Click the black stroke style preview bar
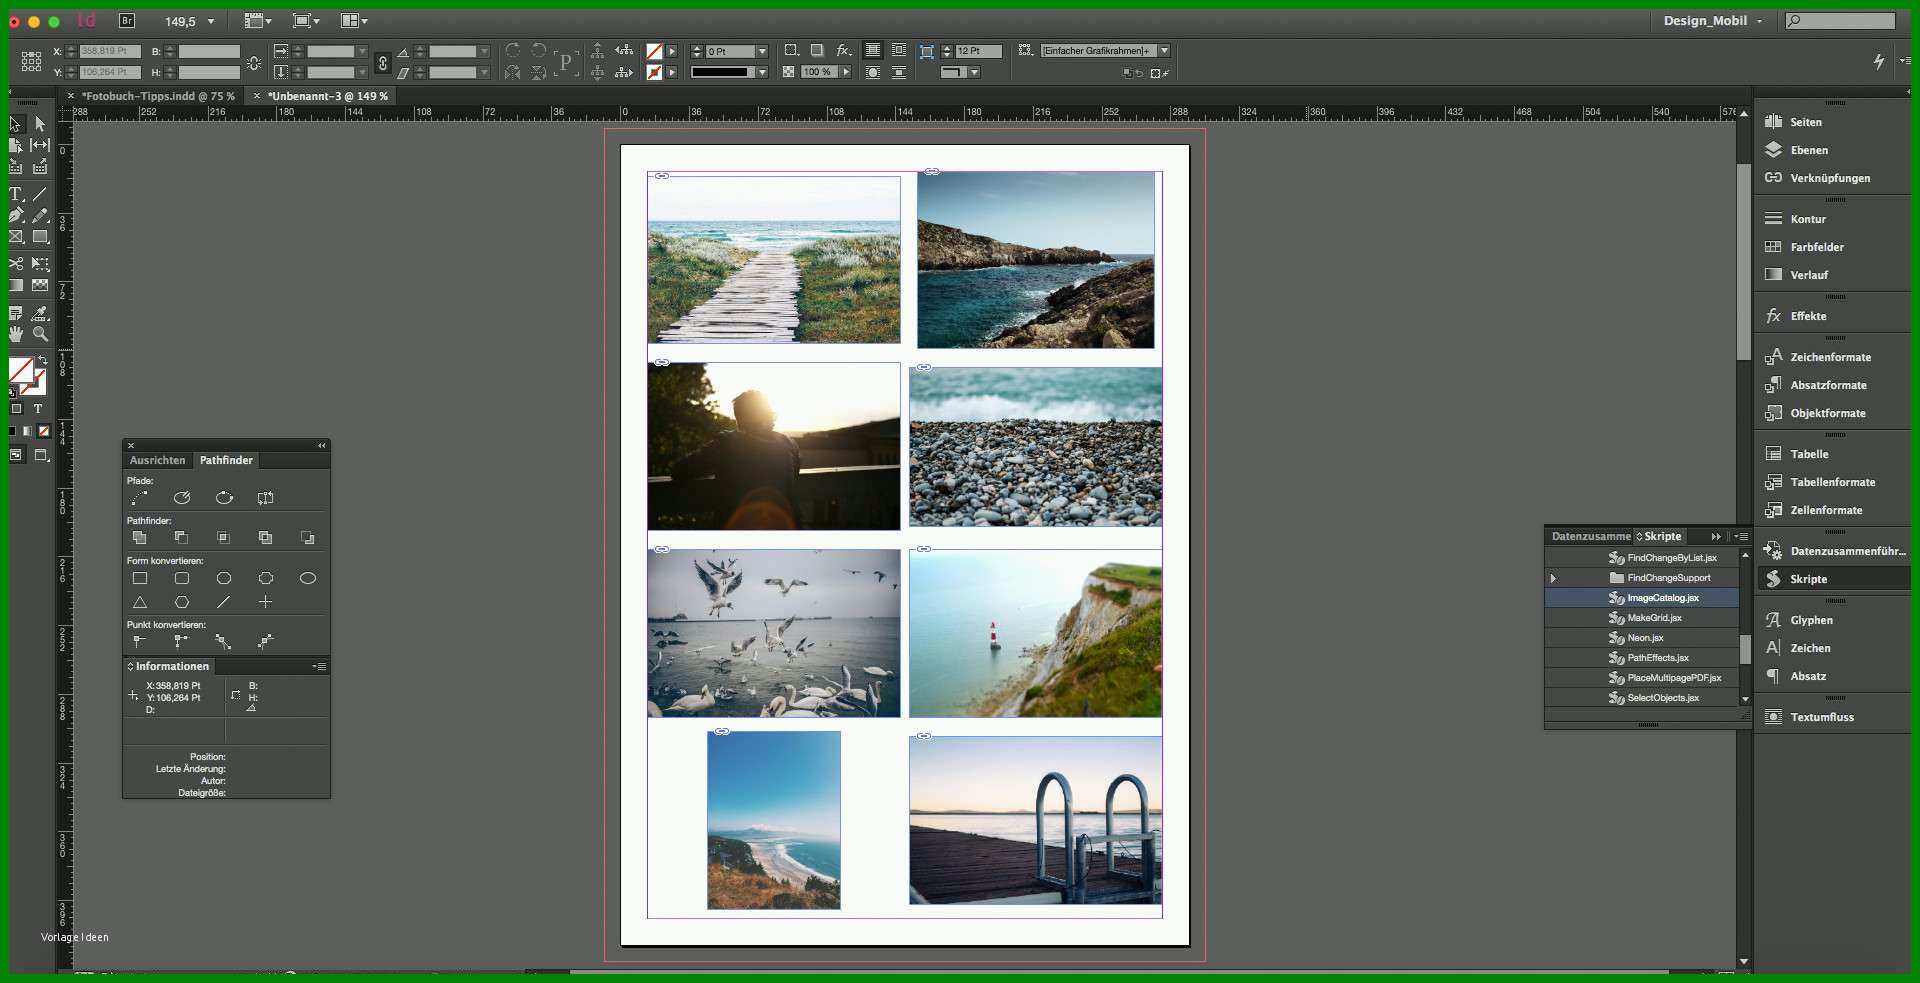Screen dimensions: 1920x983 pos(720,72)
